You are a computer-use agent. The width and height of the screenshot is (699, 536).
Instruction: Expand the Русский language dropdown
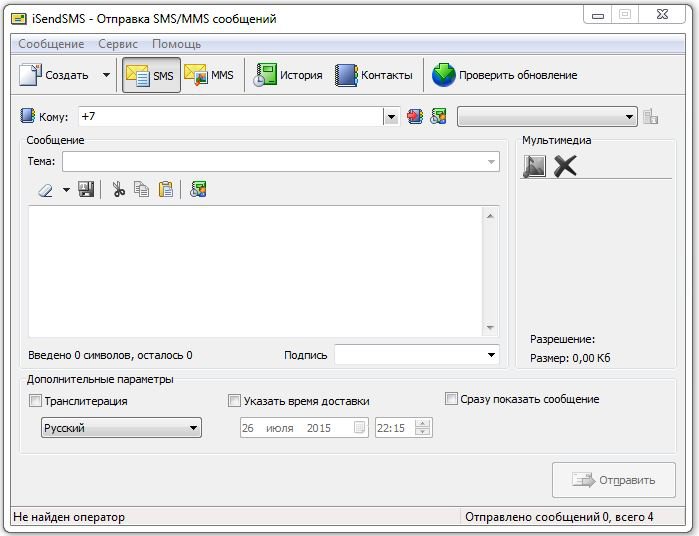pos(121,428)
